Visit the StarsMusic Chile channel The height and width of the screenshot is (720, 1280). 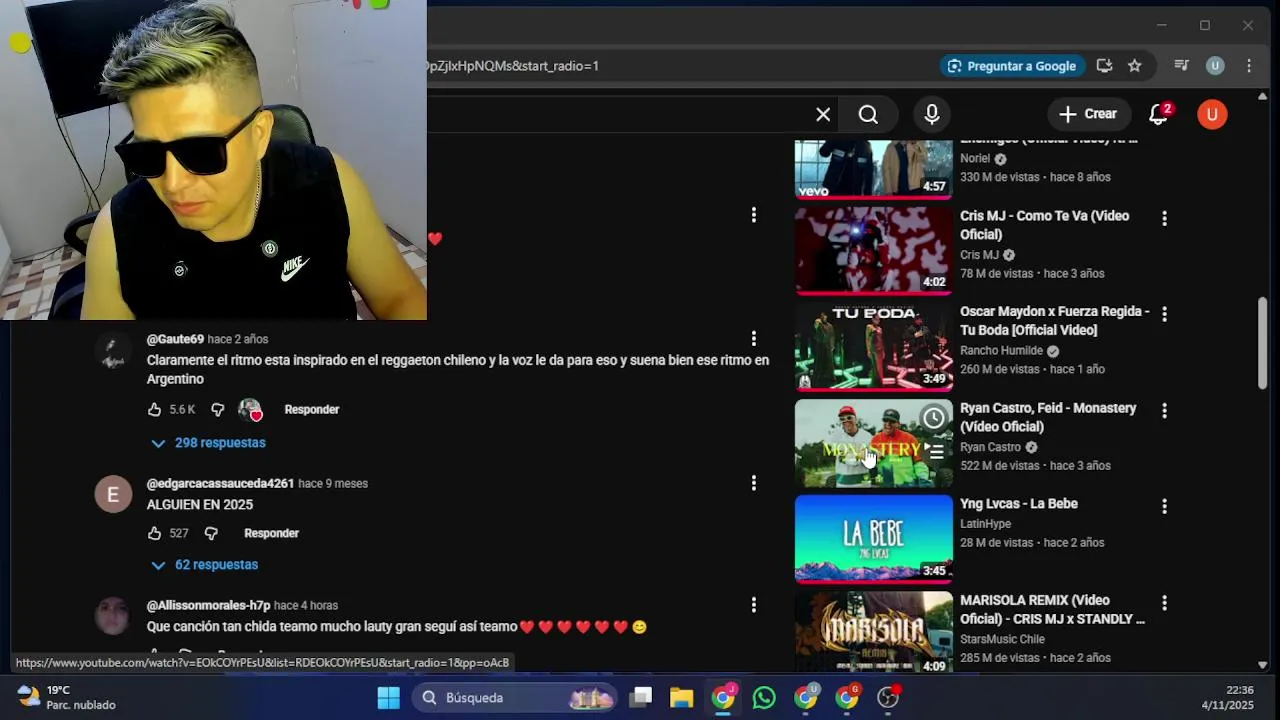coord(1002,639)
